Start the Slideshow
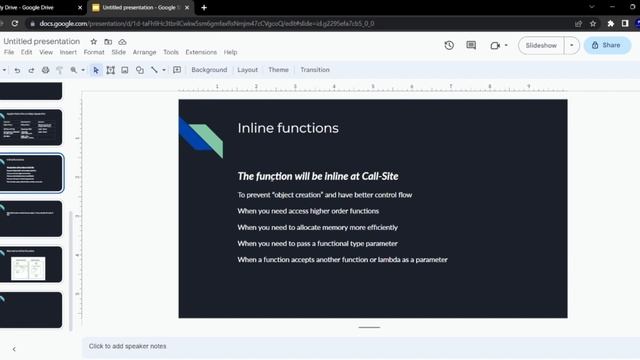Viewport: 640px width, 360px height. click(541, 45)
